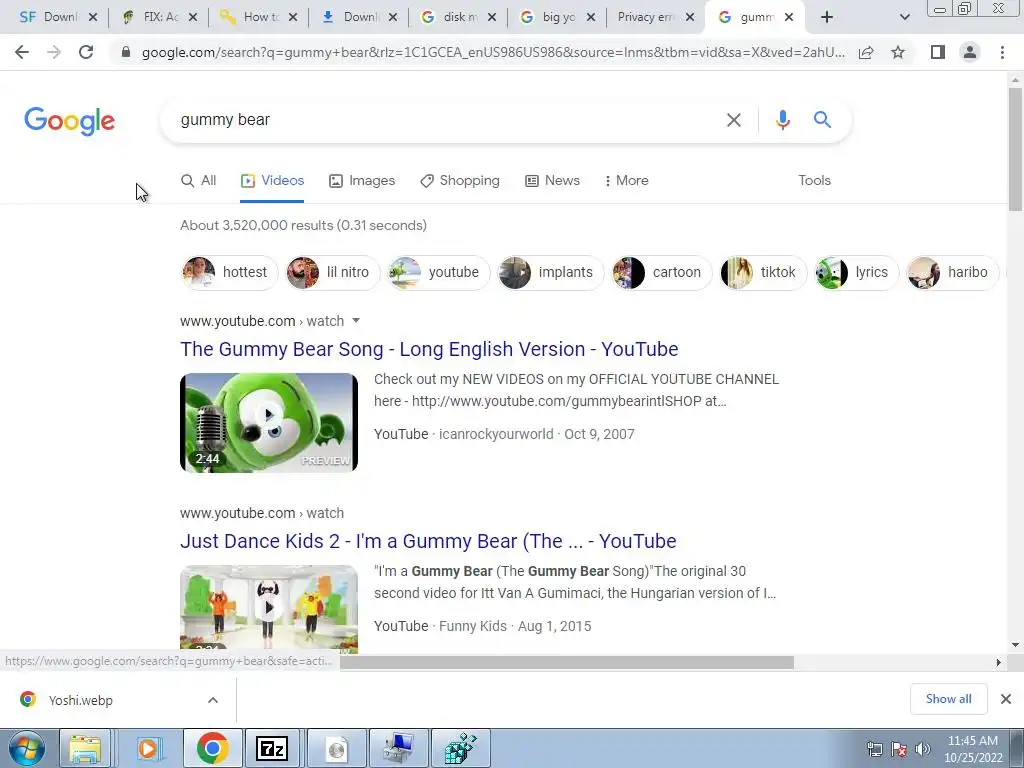The height and width of the screenshot is (768, 1024).
Task: Select the News search filter
Action: coord(552,181)
